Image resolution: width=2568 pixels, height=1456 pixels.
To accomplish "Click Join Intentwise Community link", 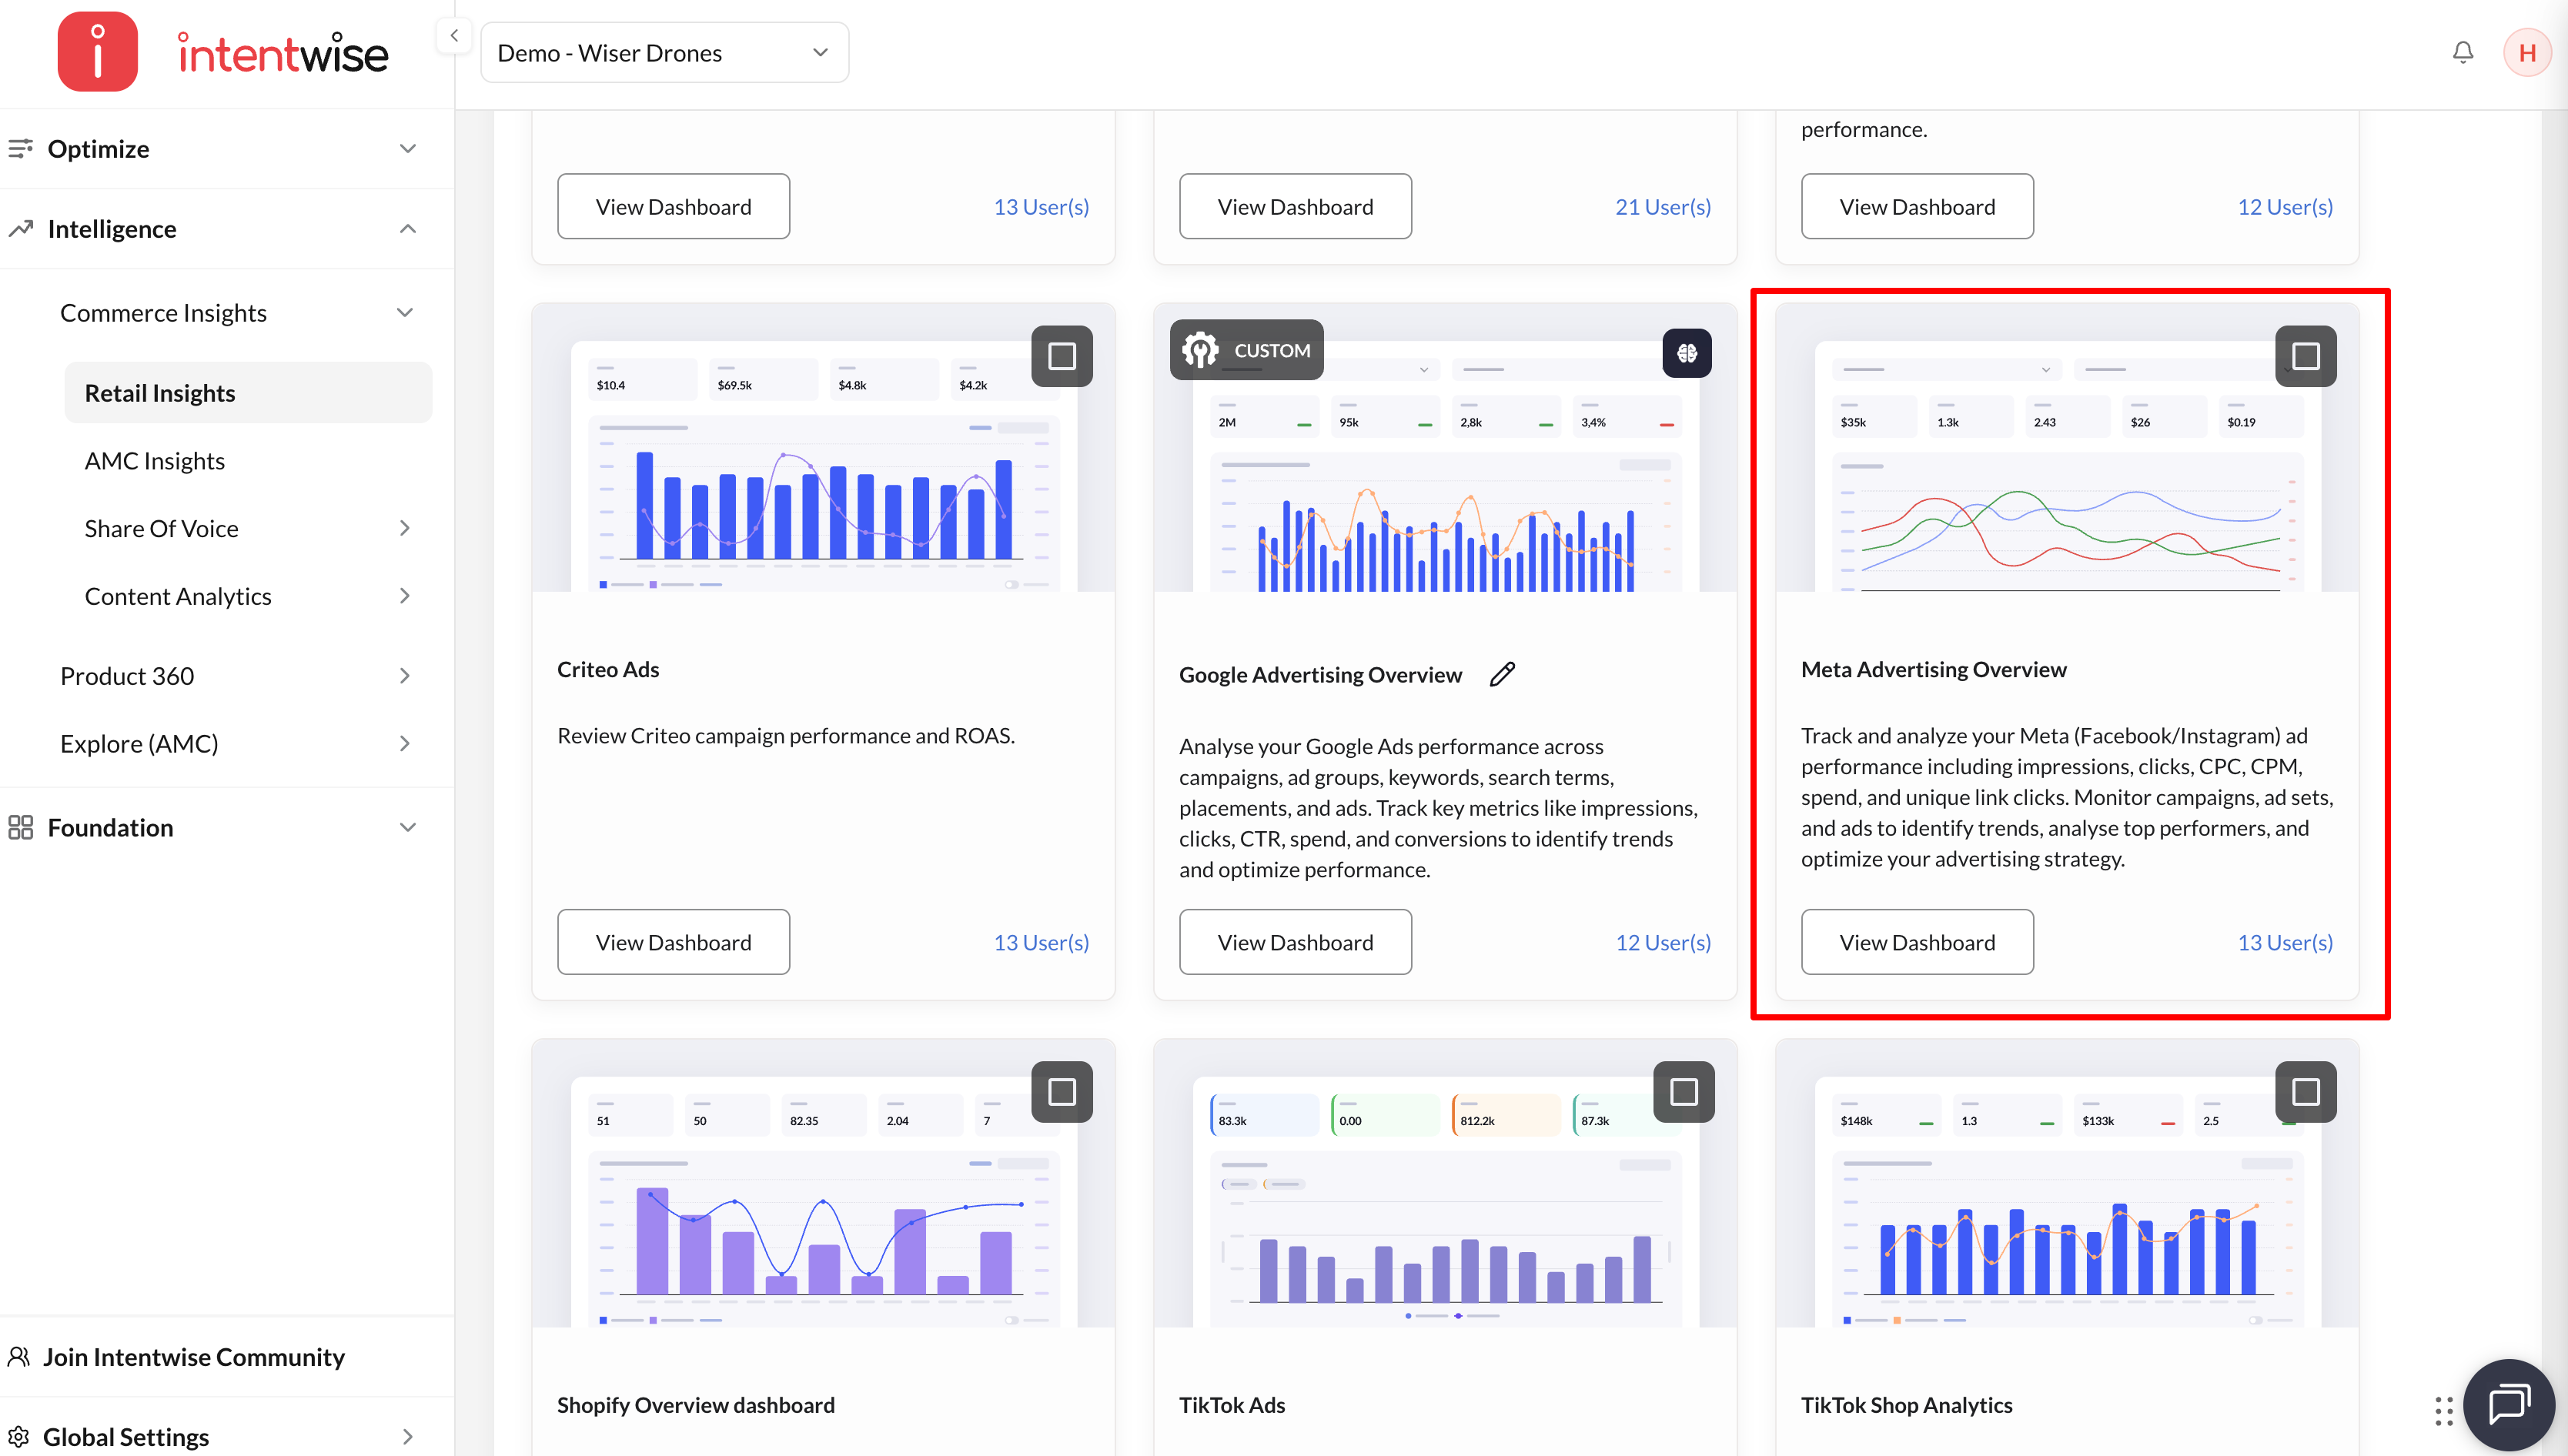I will (194, 1357).
